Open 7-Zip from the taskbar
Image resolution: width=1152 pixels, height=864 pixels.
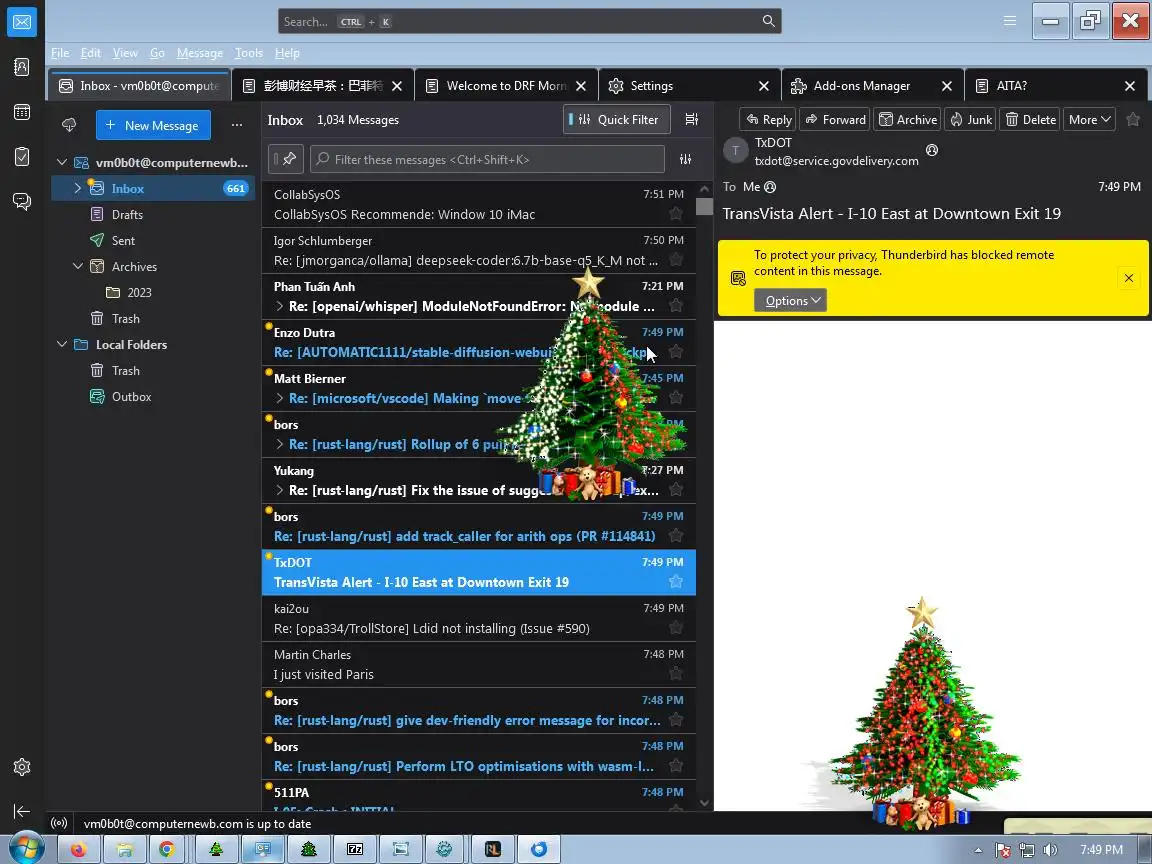[355, 849]
